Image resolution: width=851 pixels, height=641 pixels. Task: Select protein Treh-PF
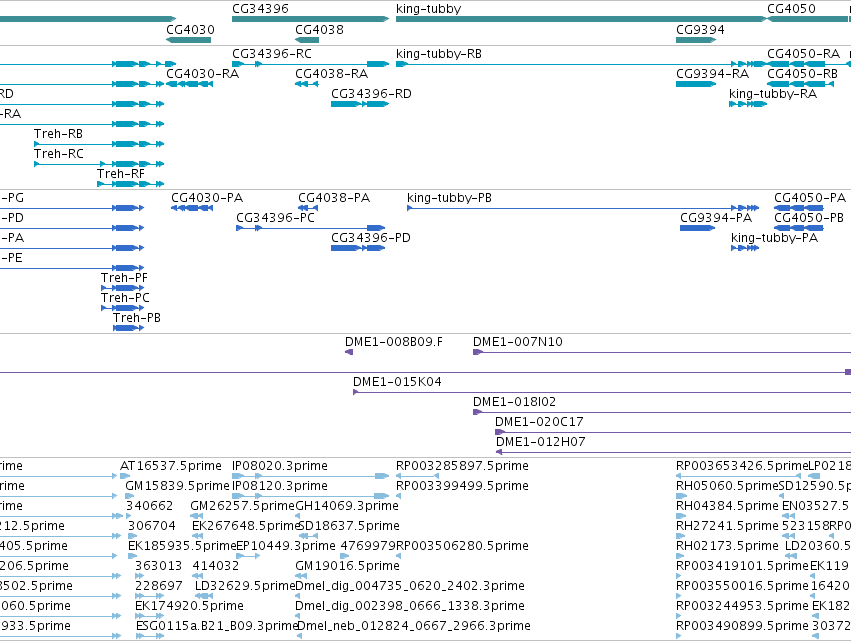(123, 288)
